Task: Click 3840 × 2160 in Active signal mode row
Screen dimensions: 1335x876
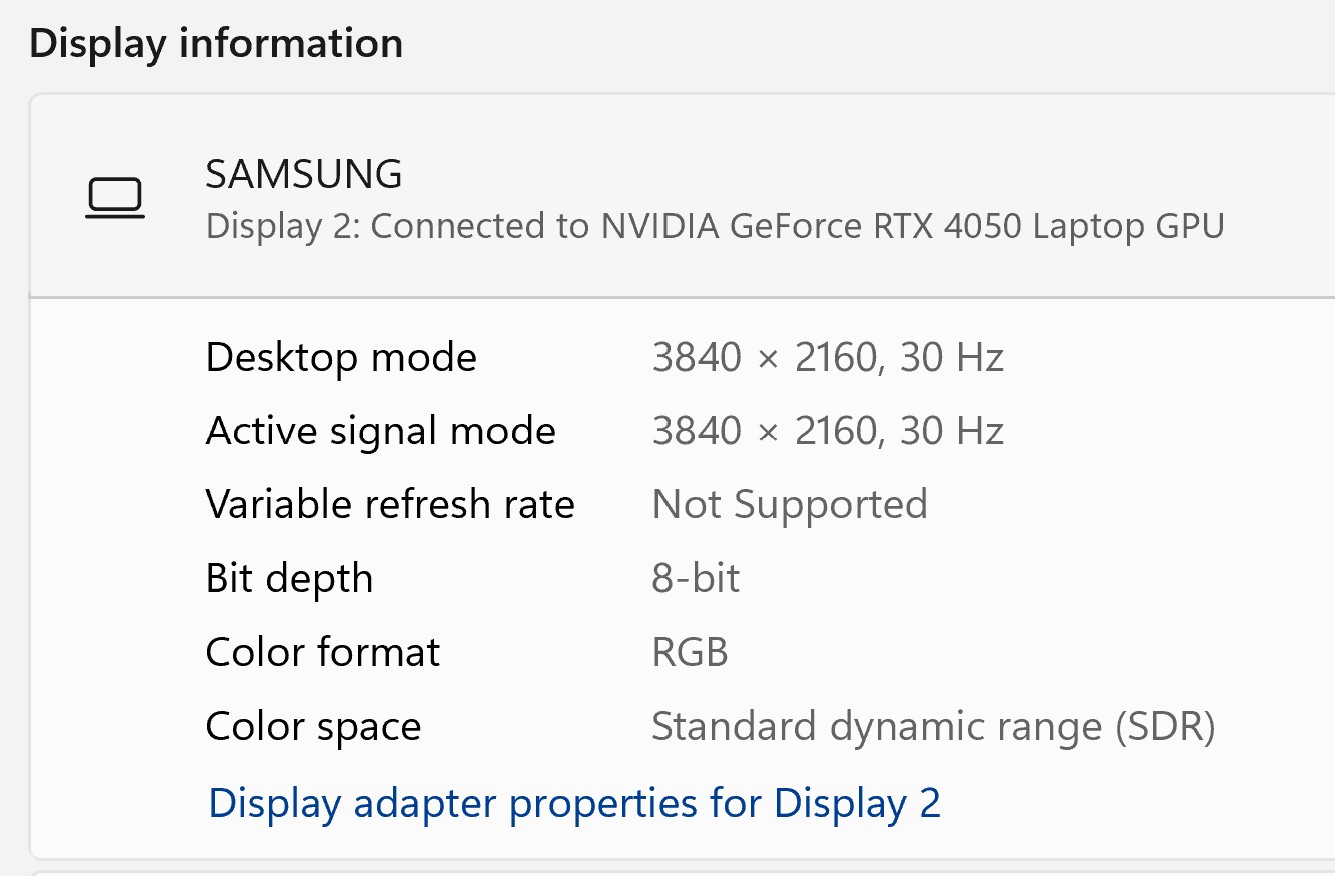Action: pos(764,431)
